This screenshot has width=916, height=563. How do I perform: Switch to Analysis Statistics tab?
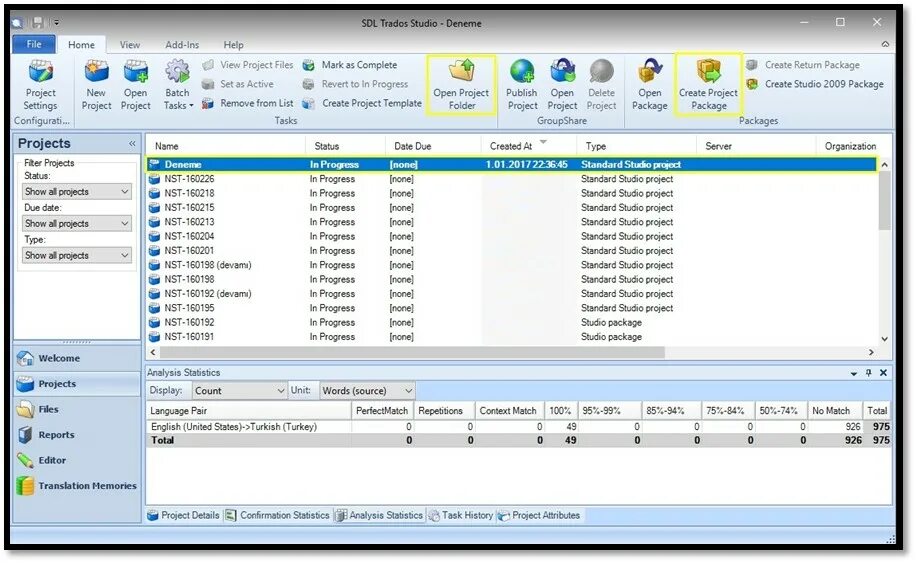(x=379, y=516)
